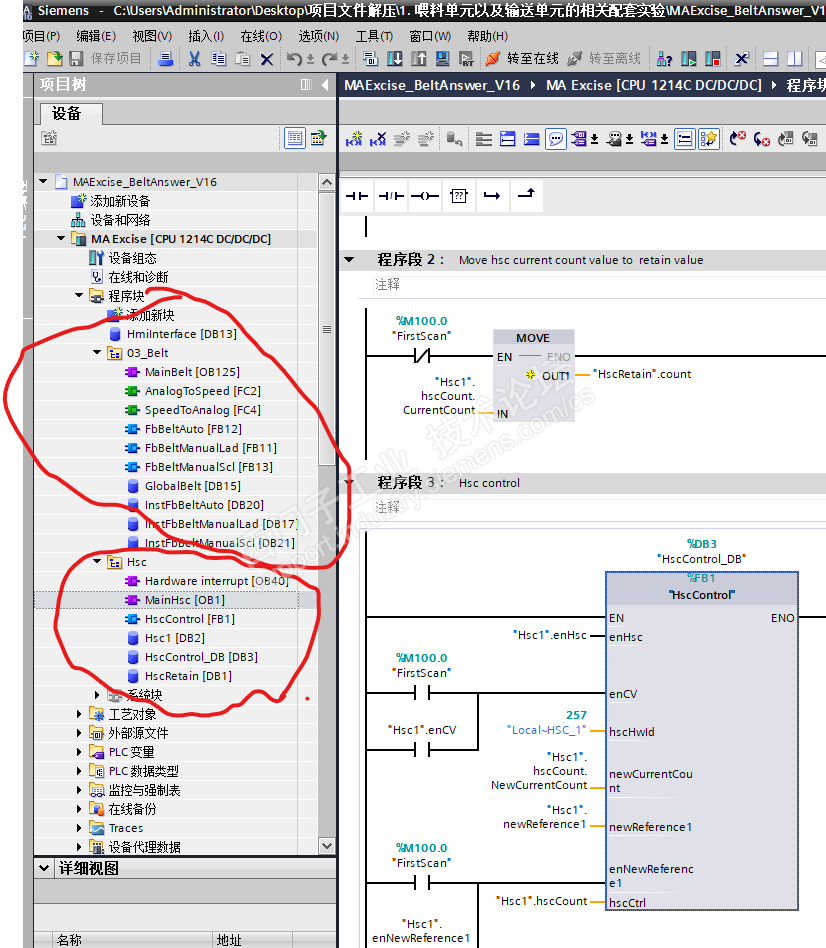Toggle favorites display in editor
826x948 pixels.
point(708,139)
